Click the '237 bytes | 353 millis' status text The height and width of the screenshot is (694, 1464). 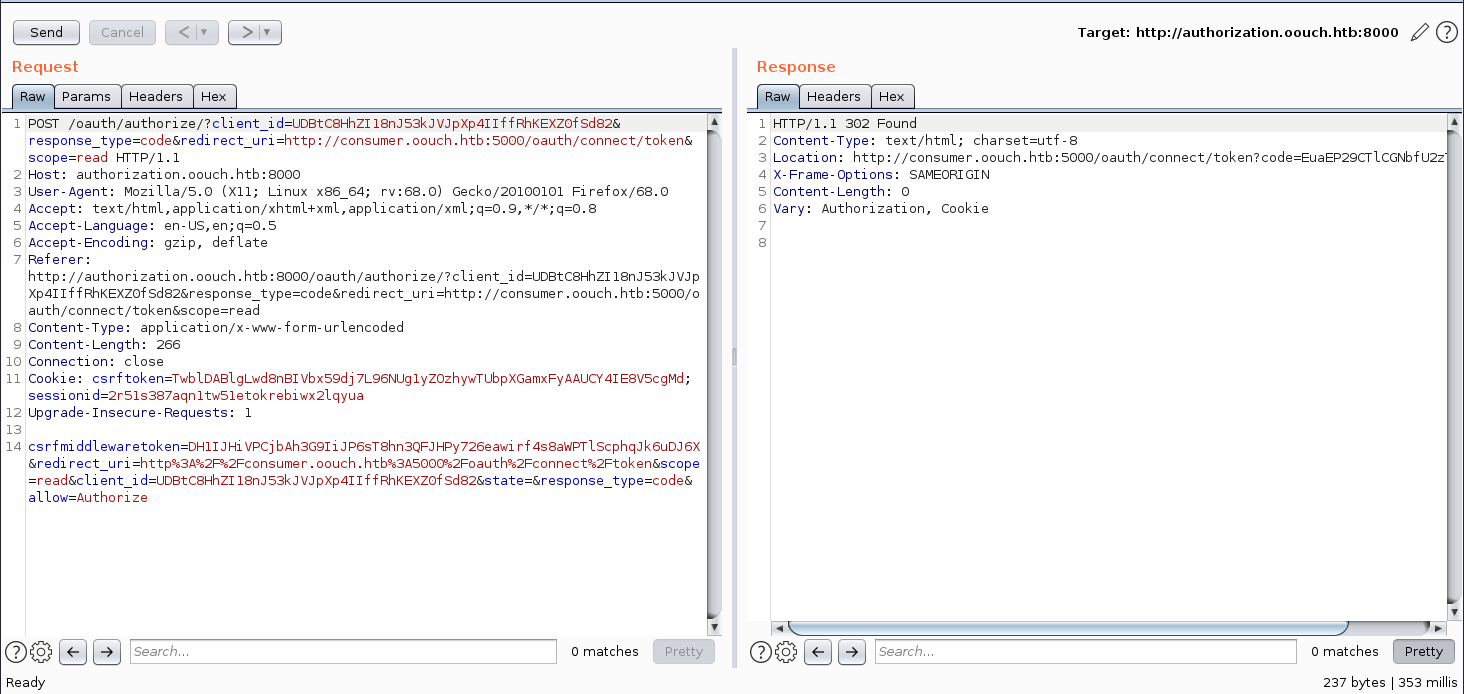coord(1390,682)
